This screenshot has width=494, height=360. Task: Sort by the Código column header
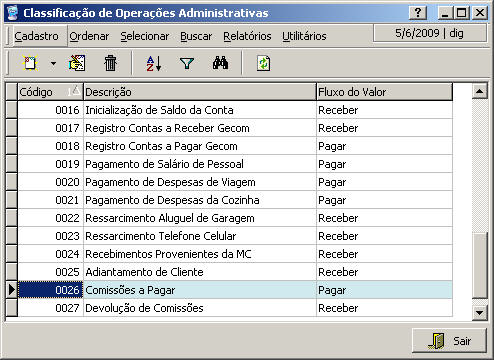[50, 92]
